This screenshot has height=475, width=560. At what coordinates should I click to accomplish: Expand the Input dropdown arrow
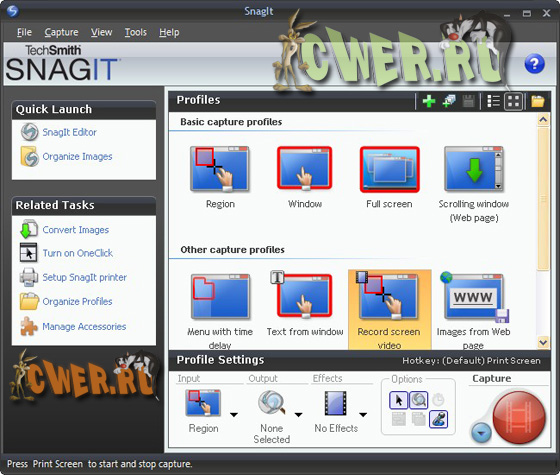tap(234, 415)
